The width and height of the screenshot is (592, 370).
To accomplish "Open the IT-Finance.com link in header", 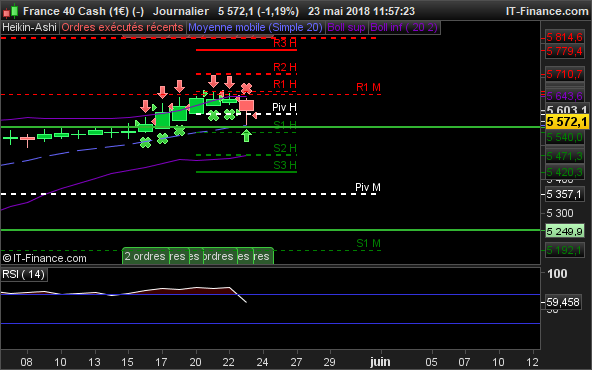I will point(547,11).
